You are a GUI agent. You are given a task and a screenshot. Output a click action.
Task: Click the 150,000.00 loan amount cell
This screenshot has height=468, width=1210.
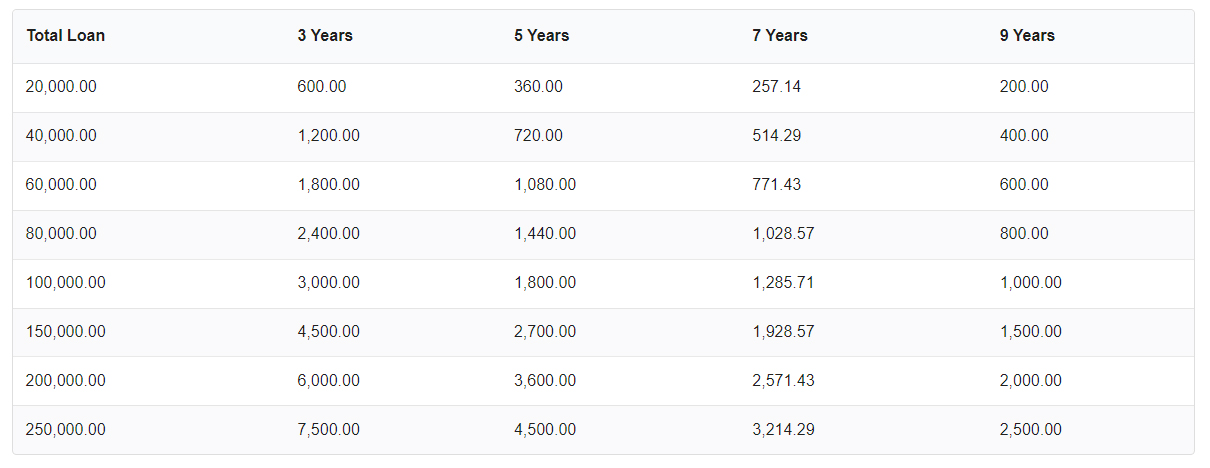click(x=66, y=332)
